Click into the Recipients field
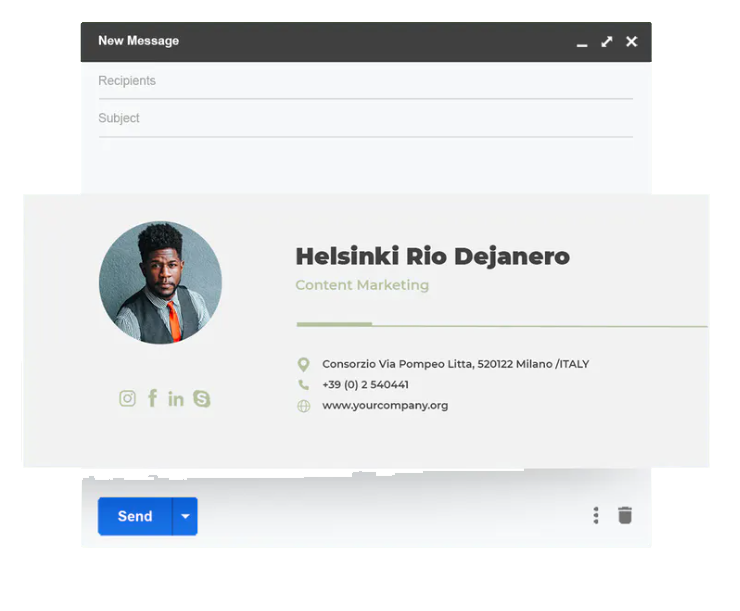Image resolution: width=740 pixels, height=611 pixels. [x=365, y=81]
